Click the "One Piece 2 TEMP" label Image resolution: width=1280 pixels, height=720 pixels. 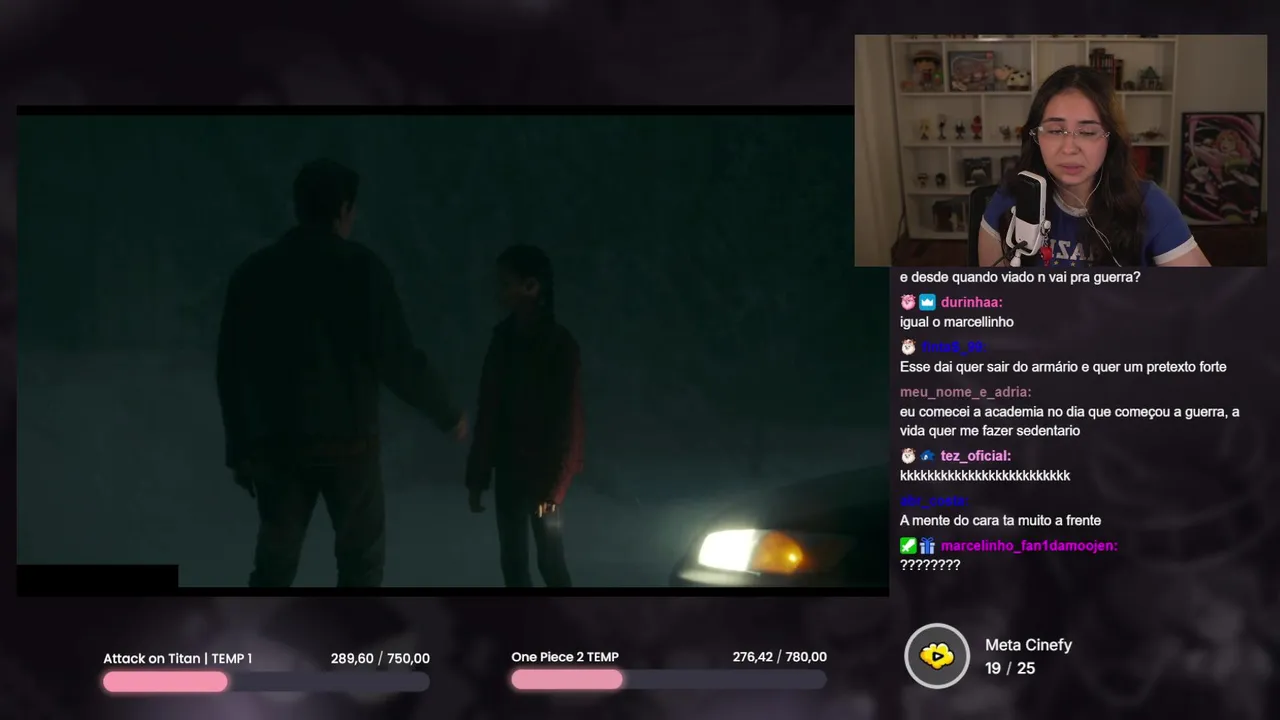[565, 657]
